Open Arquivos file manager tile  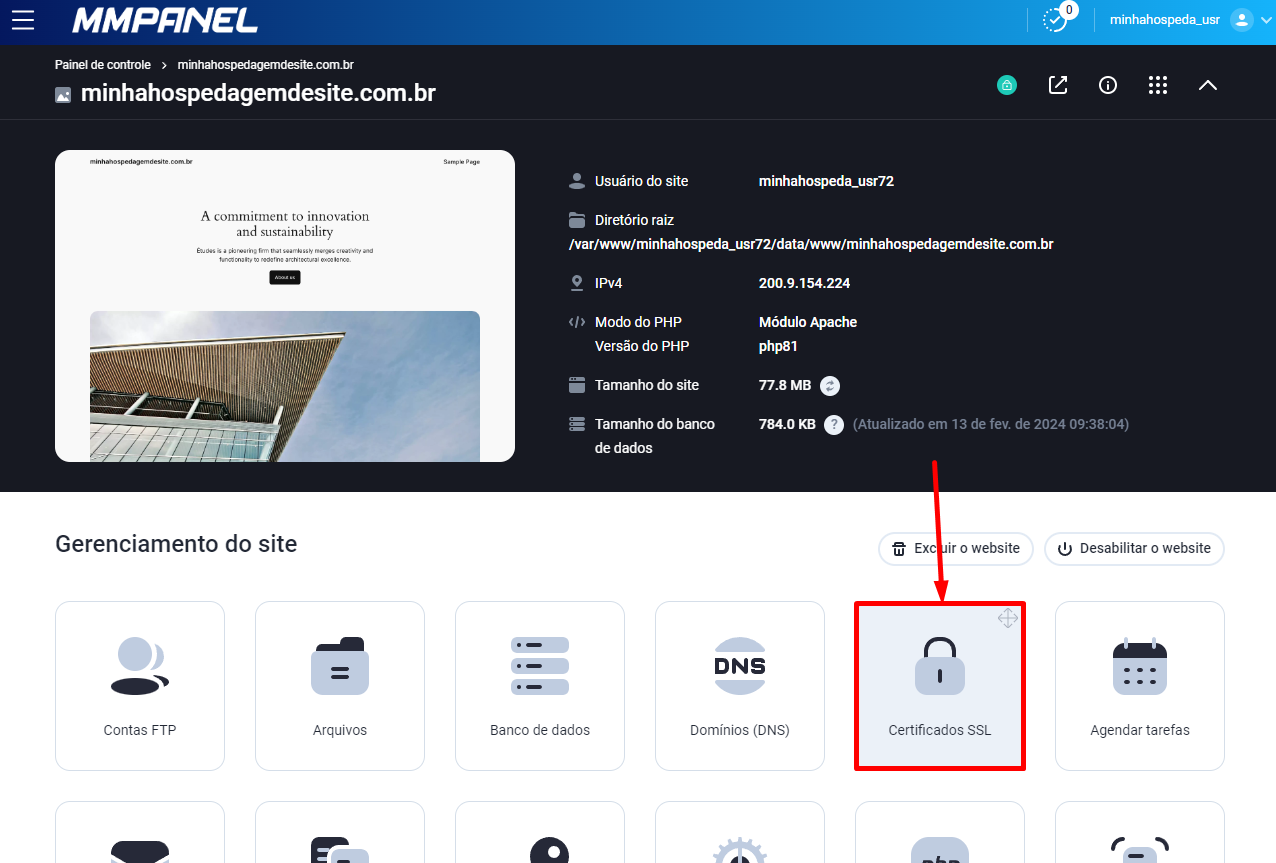coord(340,686)
